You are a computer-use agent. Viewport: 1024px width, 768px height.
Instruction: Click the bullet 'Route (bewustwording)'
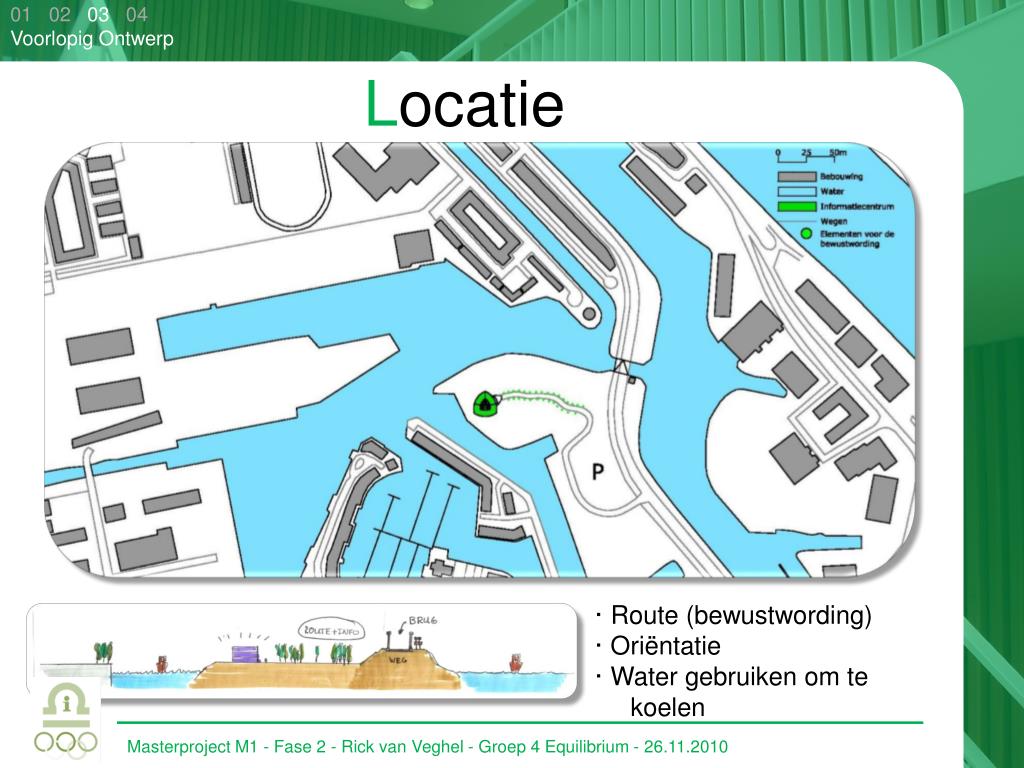pos(741,615)
